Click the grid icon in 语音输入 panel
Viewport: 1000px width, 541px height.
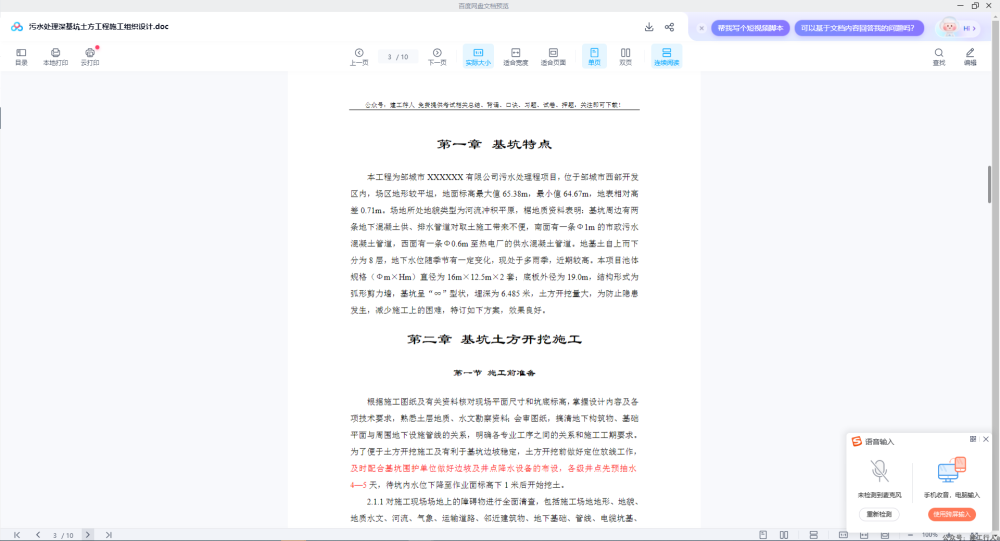973,439
